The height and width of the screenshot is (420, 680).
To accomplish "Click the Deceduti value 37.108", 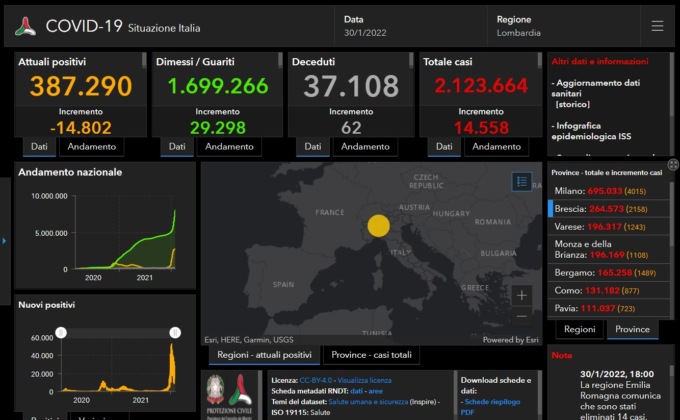I will [x=351, y=86].
